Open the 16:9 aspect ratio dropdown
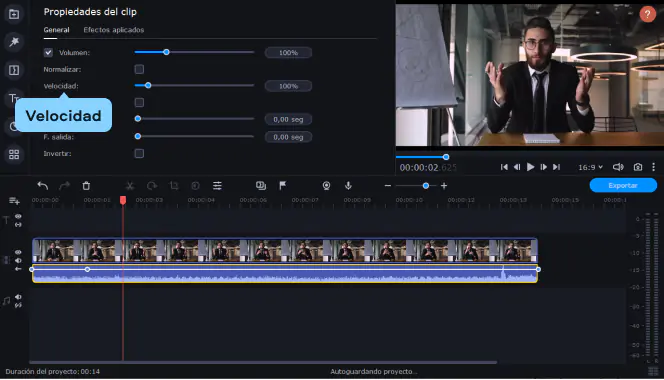Screen dimensions: 664x380 coord(590,167)
